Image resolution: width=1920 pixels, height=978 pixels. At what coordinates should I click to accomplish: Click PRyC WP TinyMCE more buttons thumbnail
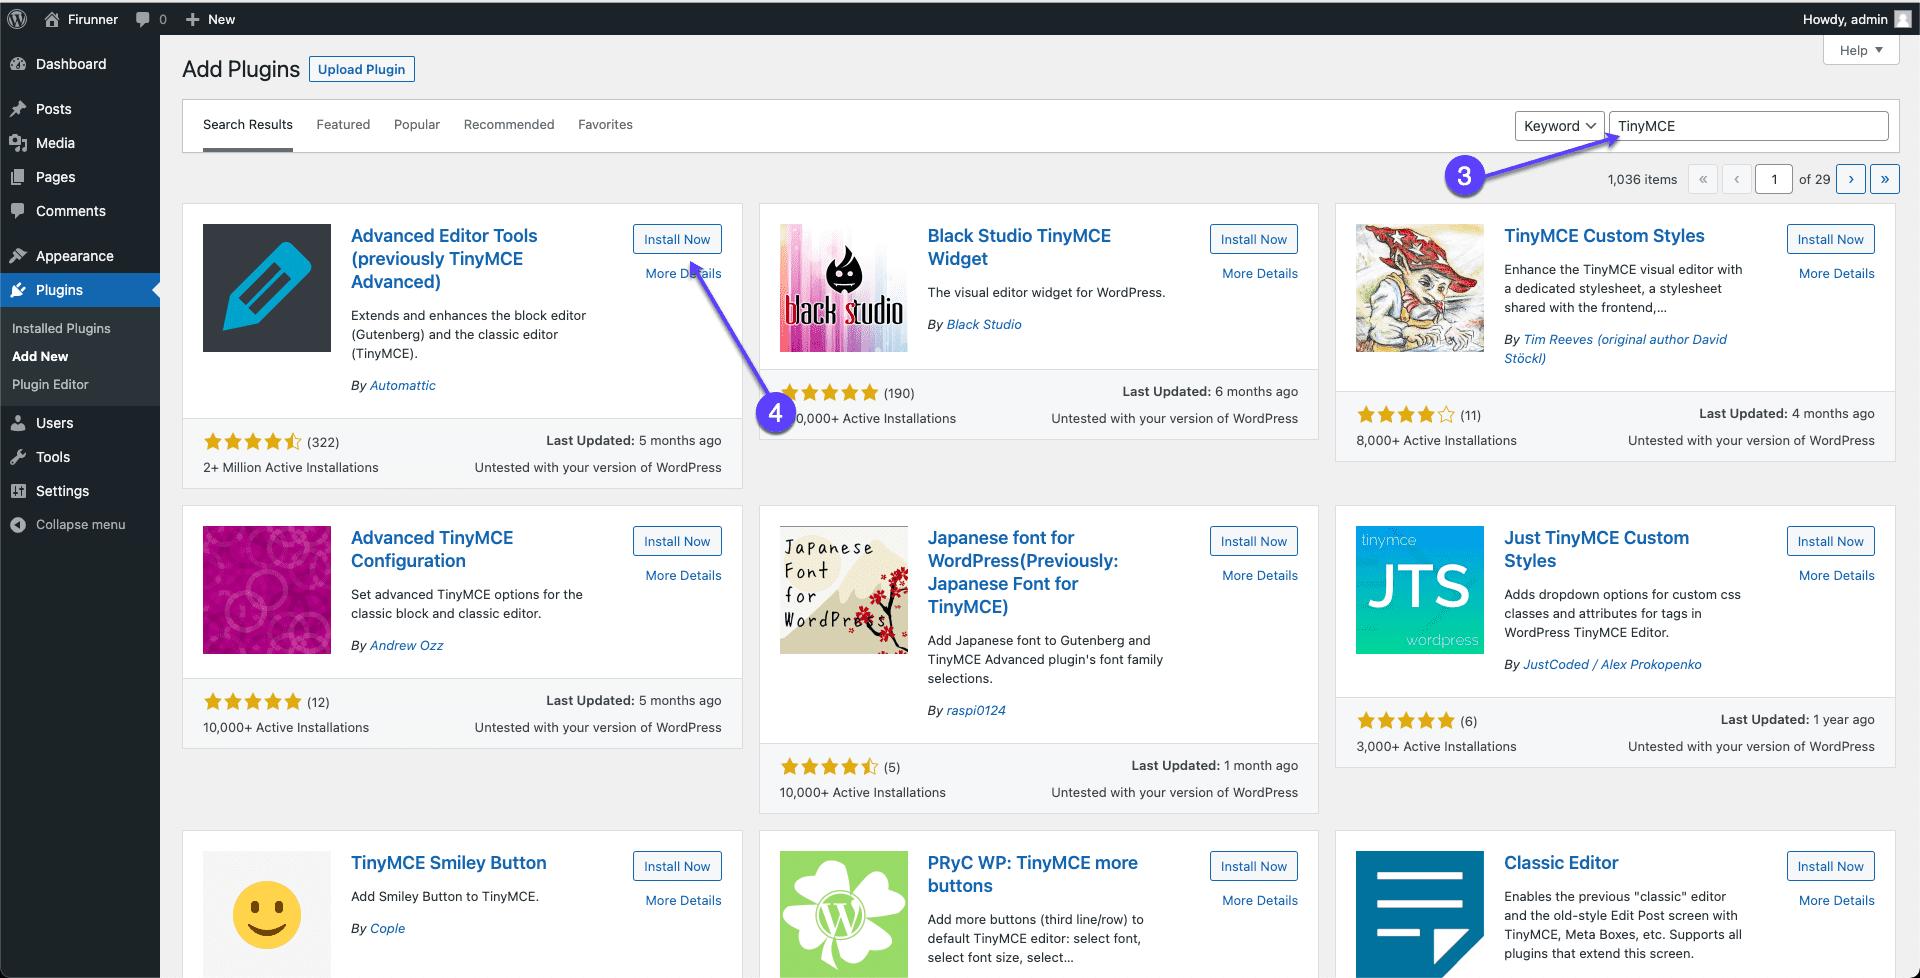(x=843, y=914)
